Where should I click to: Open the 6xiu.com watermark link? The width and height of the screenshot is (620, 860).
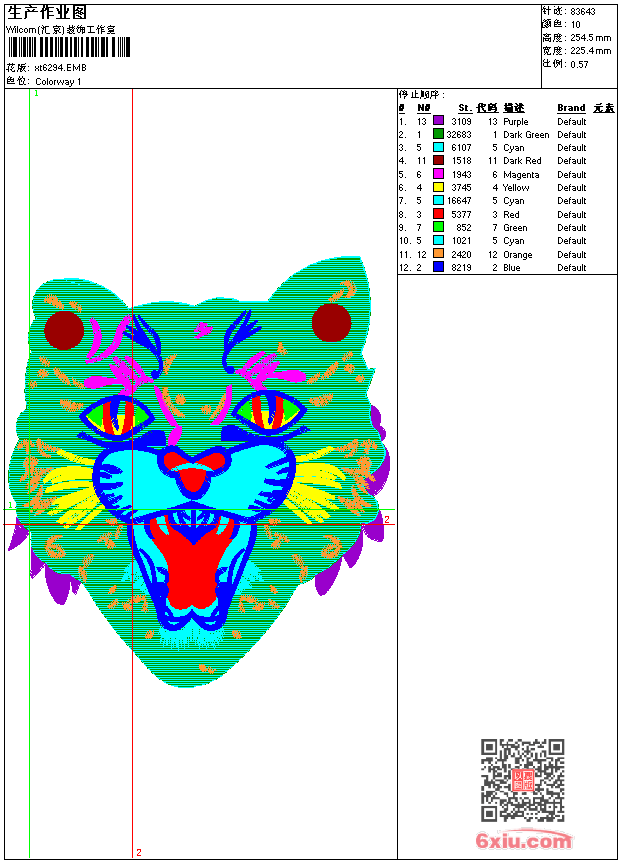tap(523, 840)
